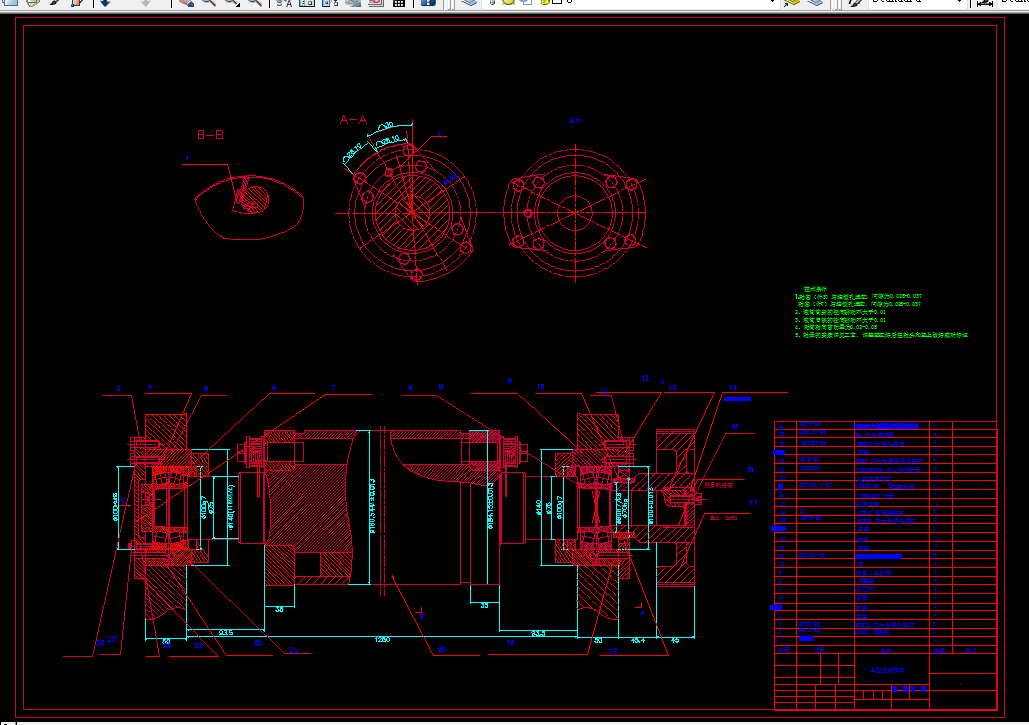Select balloon number 12 above assembly
Screen dimensions: 1029x725
[645, 379]
